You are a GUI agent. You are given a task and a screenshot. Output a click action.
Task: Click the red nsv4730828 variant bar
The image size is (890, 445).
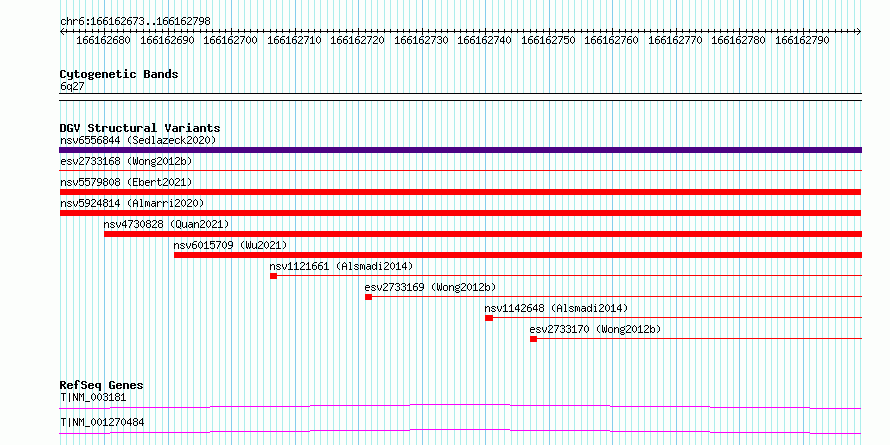click(483, 234)
